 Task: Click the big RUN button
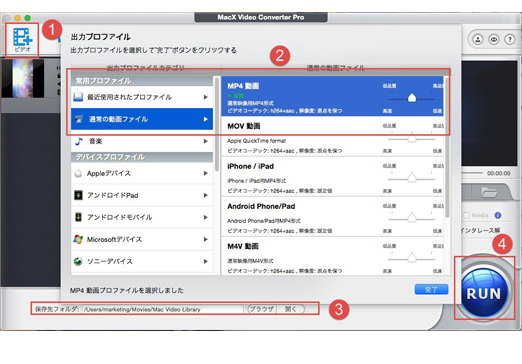click(x=484, y=293)
